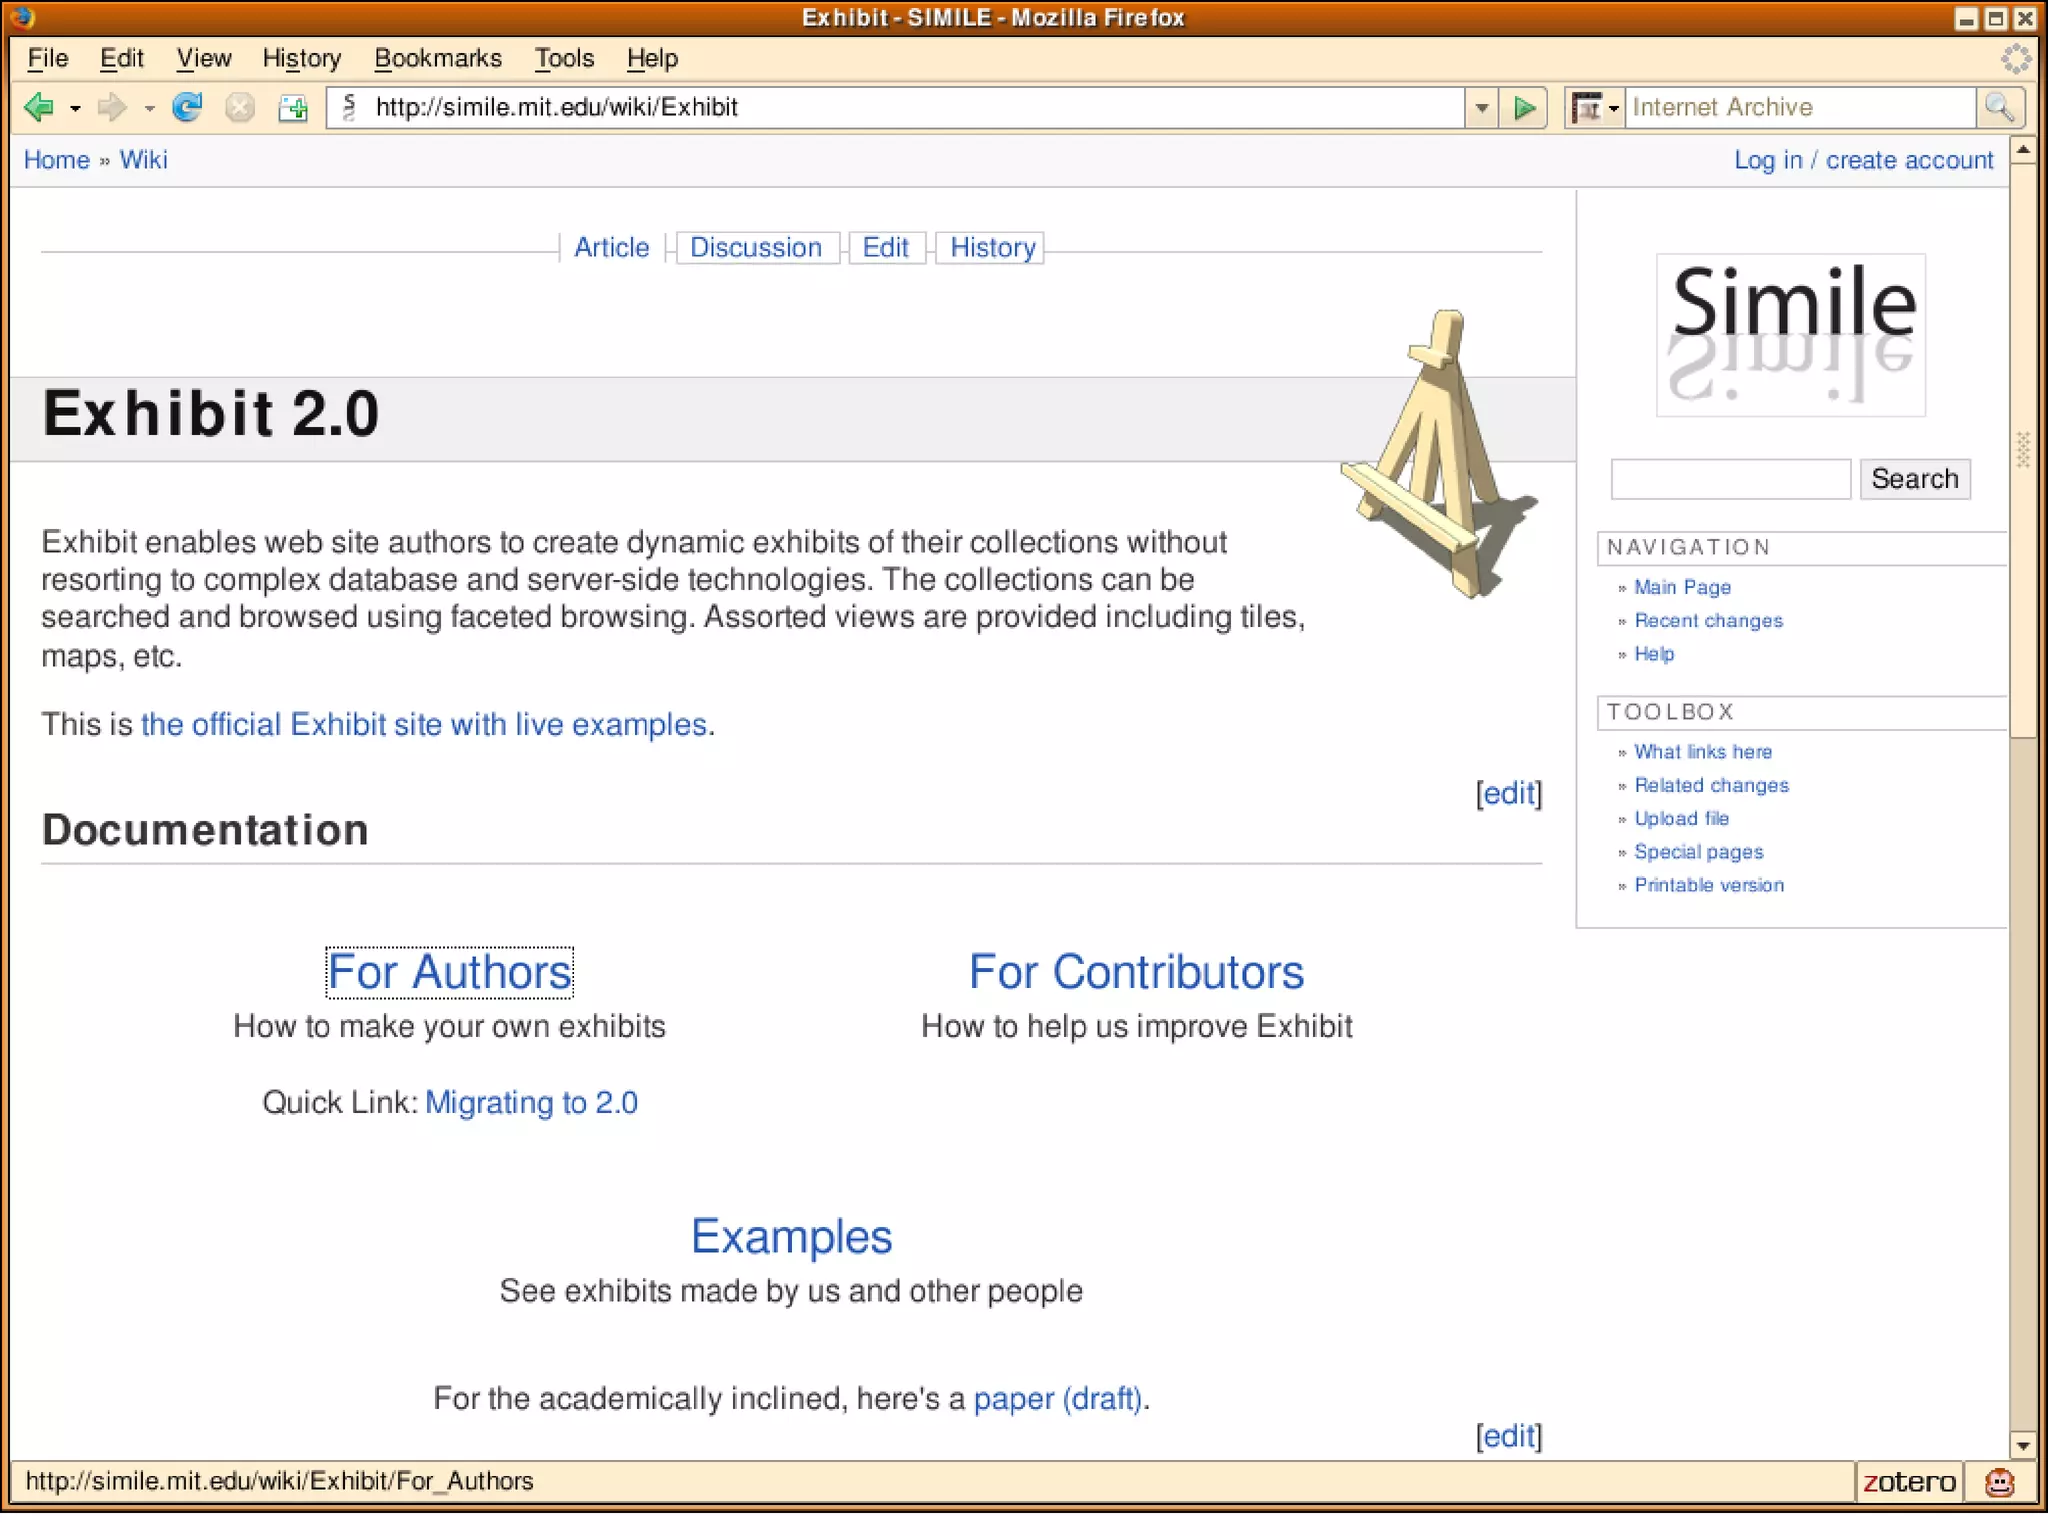Open the search engine selector dropdown
This screenshot has width=2048, height=1536.
pyautogui.click(x=1594, y=108)
